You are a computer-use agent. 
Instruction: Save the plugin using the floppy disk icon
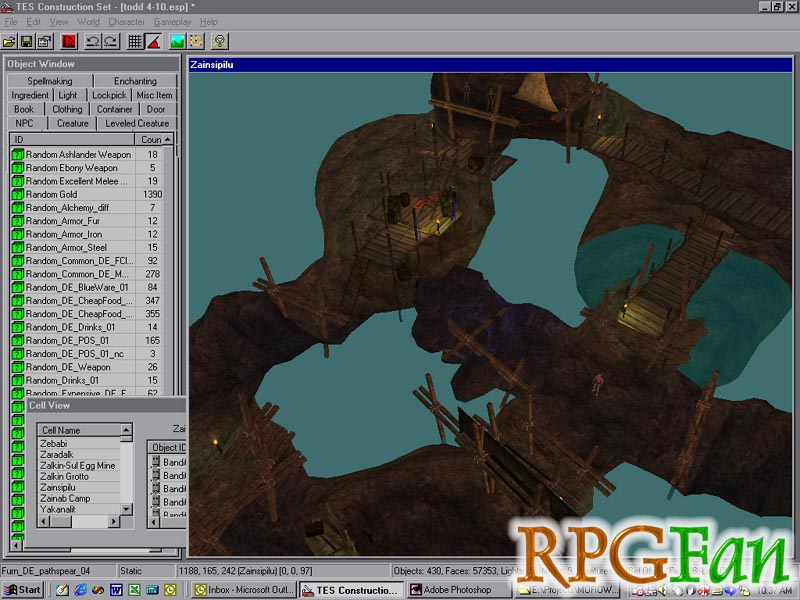(x=27, y=41)
